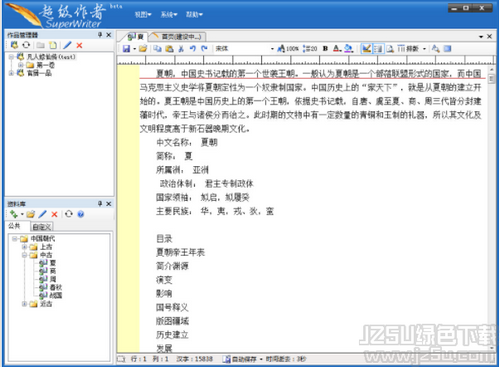Click the red delete X in 资料库 toolbar
500x367 pixels.
[x=54, y=214]
